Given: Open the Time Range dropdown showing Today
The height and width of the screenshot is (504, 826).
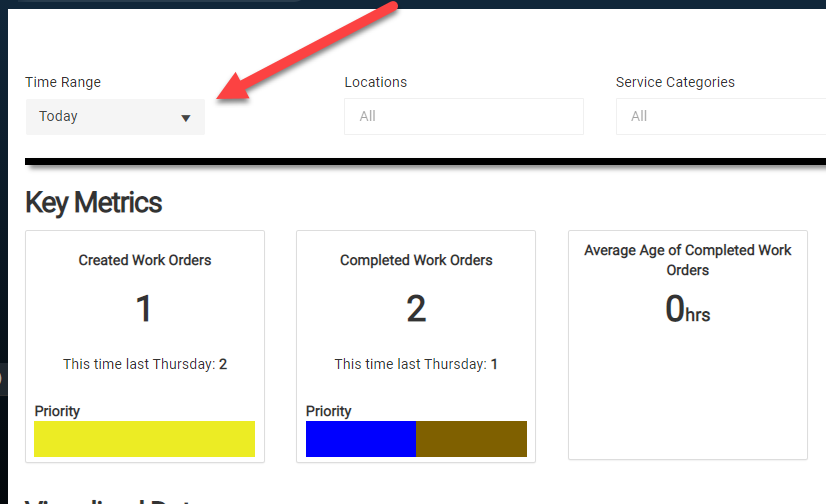Looking at the screenshot, I should click(x=114, y=117).
